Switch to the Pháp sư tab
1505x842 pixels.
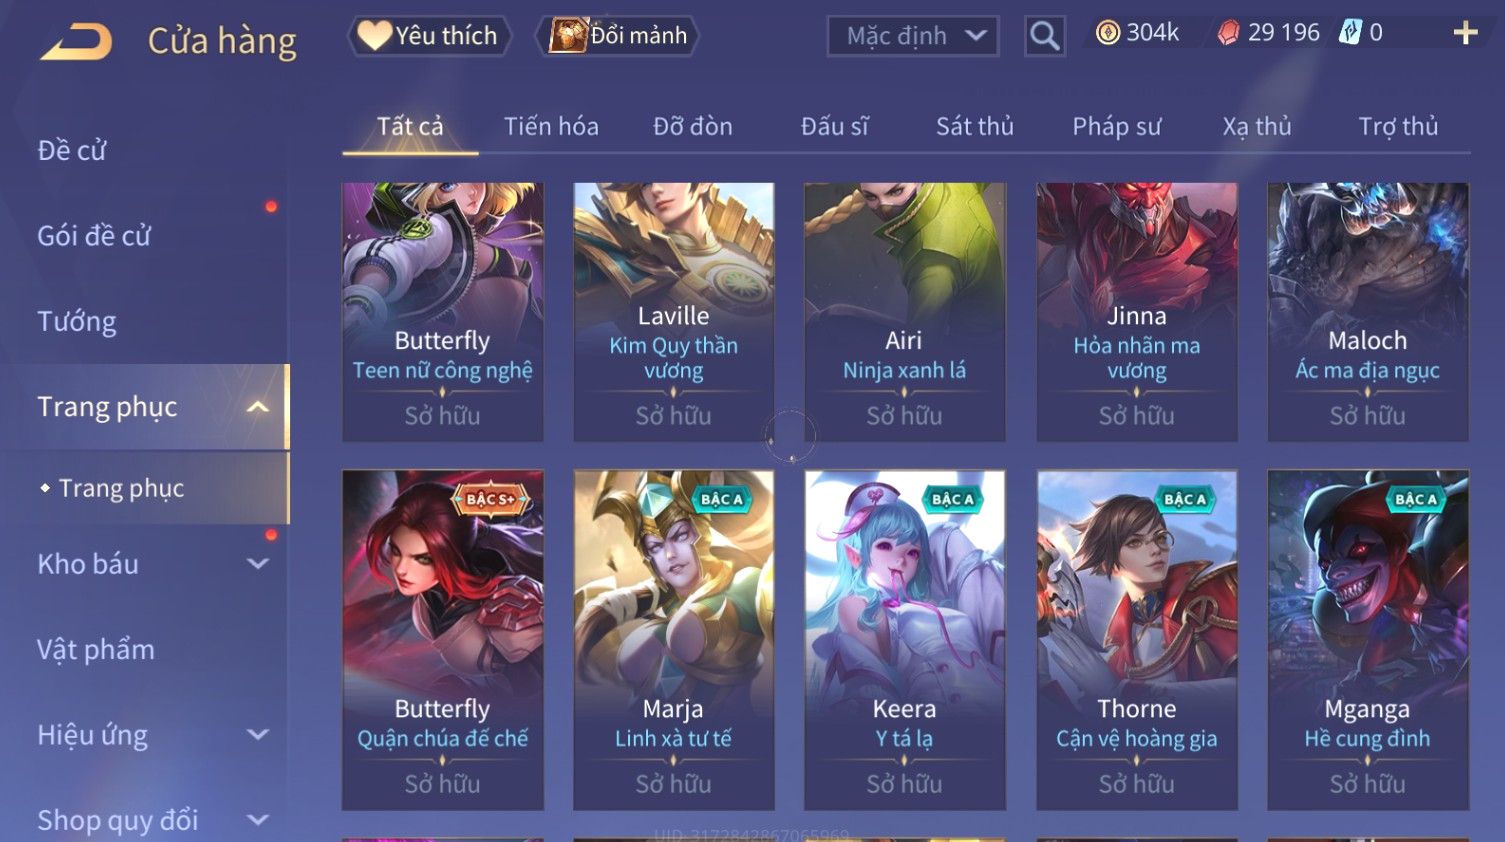[x=1116, y=126]
